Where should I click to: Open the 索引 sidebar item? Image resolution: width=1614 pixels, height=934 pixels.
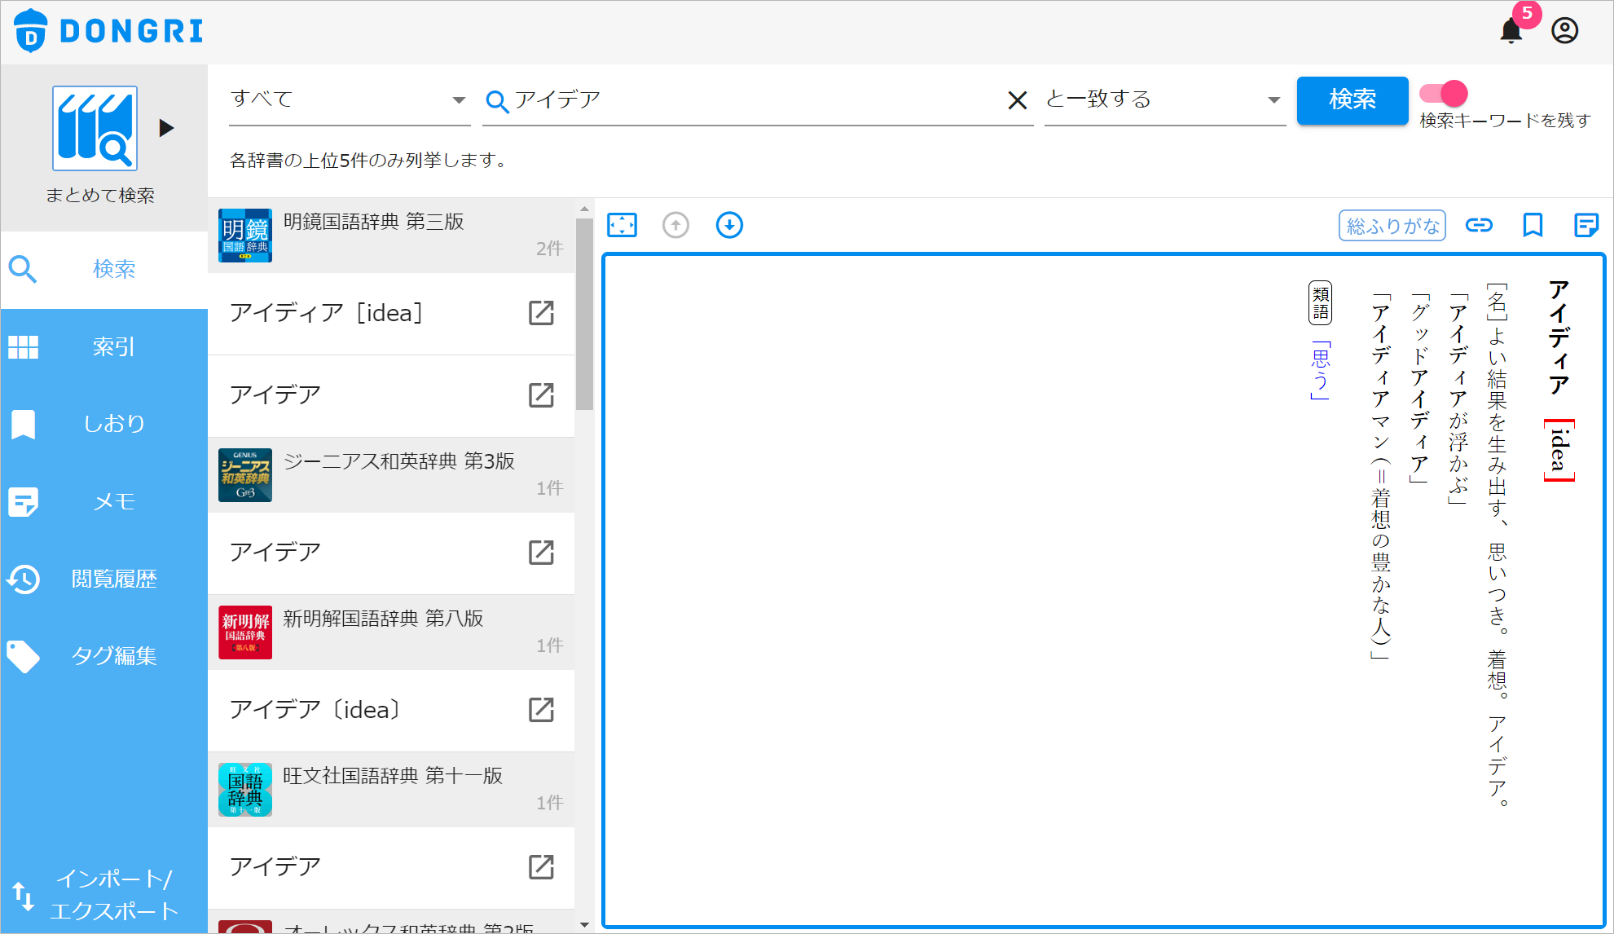(x=104, y=347)
